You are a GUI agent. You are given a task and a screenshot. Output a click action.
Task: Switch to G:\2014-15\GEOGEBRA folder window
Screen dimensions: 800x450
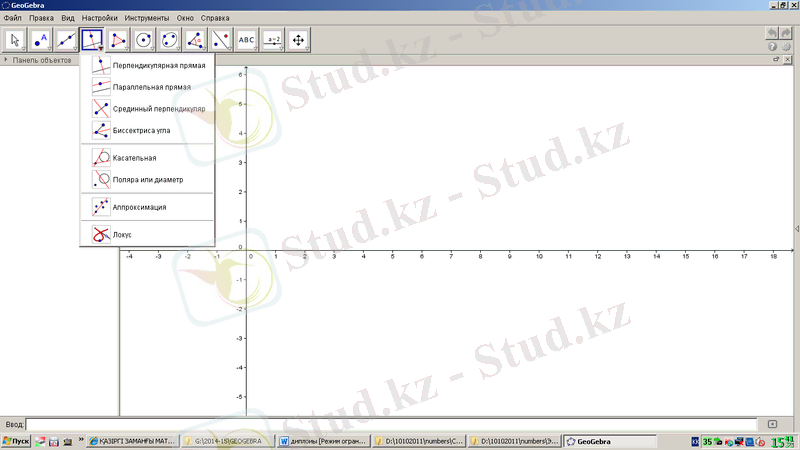point(228,441)
